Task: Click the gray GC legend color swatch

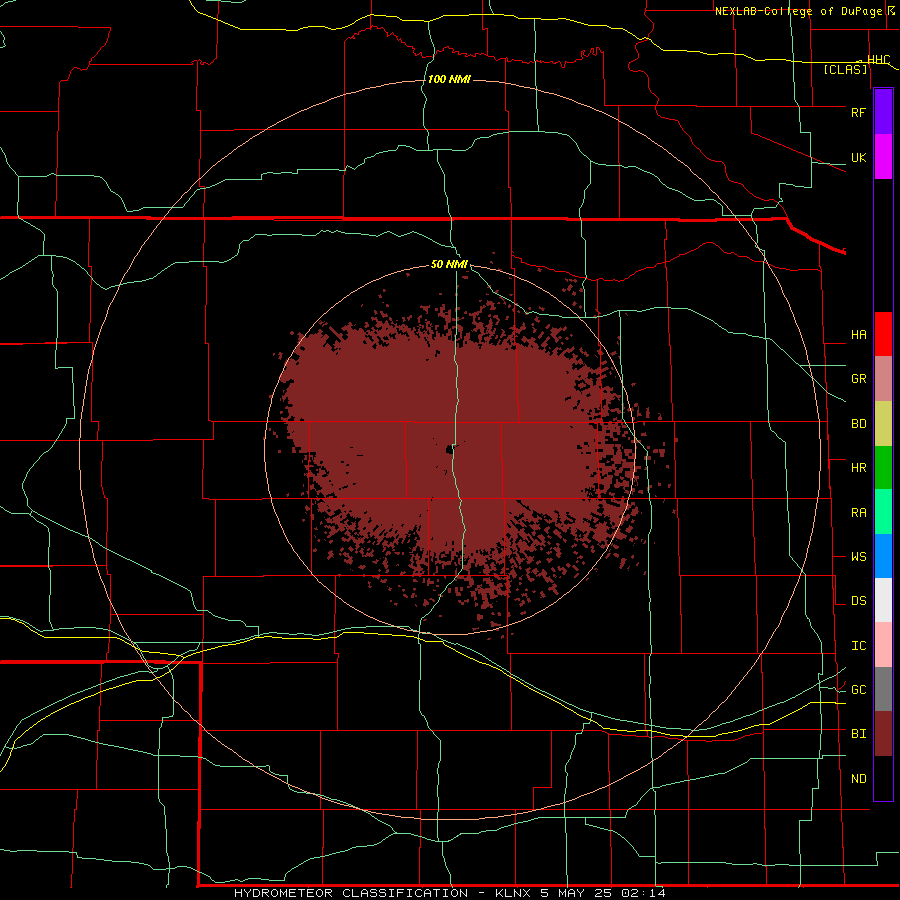Action: pyautogui.click(x=883, y=689)
